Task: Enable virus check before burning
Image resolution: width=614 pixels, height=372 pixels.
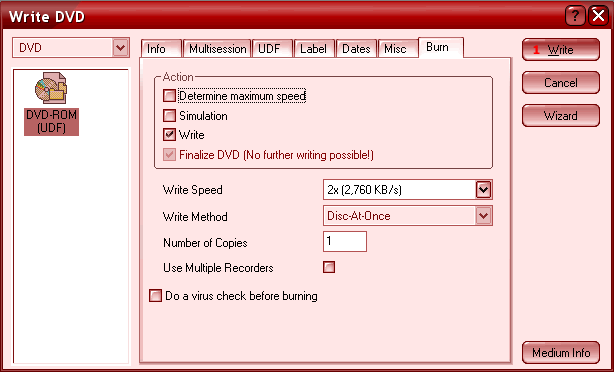Action: pyautogui.click(x=155, y=296)
